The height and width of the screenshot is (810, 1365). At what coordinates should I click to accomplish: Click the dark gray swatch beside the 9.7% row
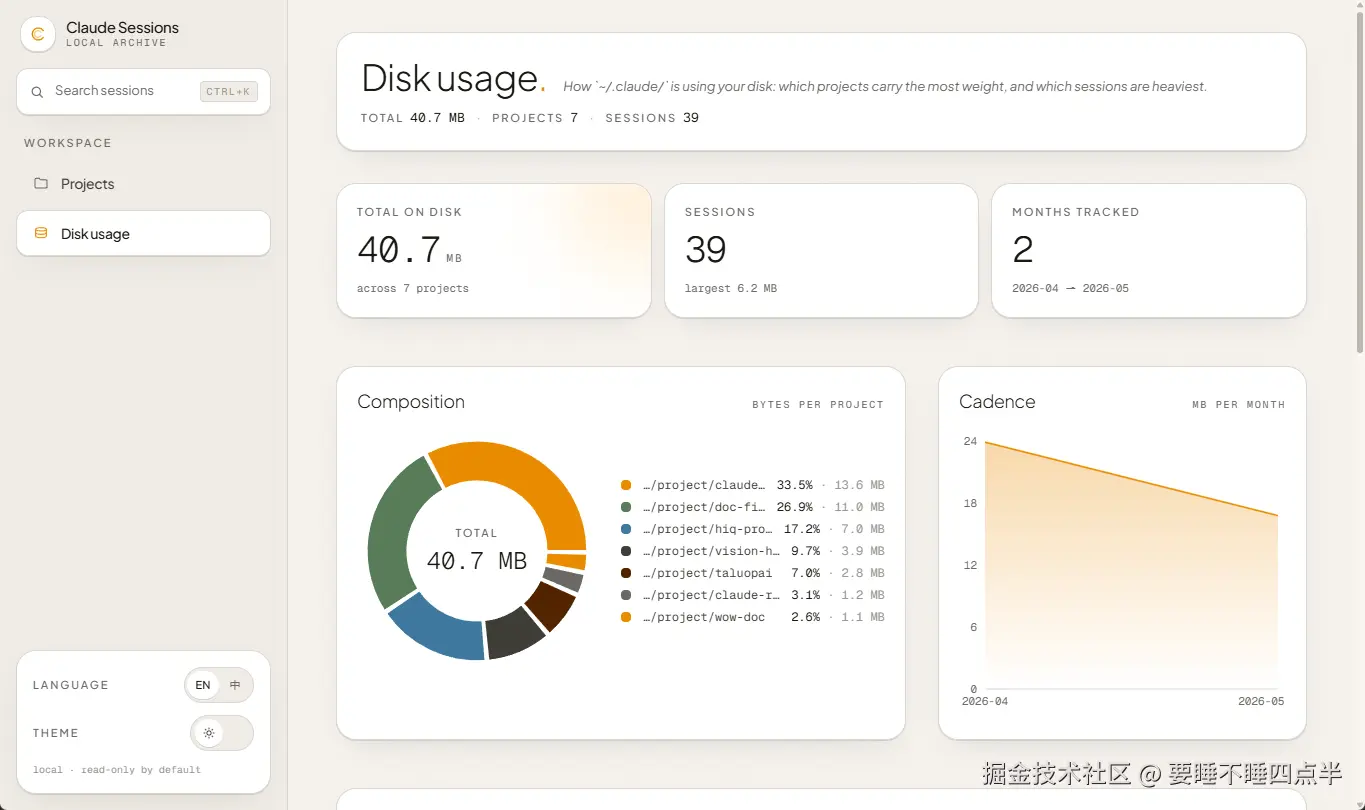coord(626,551)
